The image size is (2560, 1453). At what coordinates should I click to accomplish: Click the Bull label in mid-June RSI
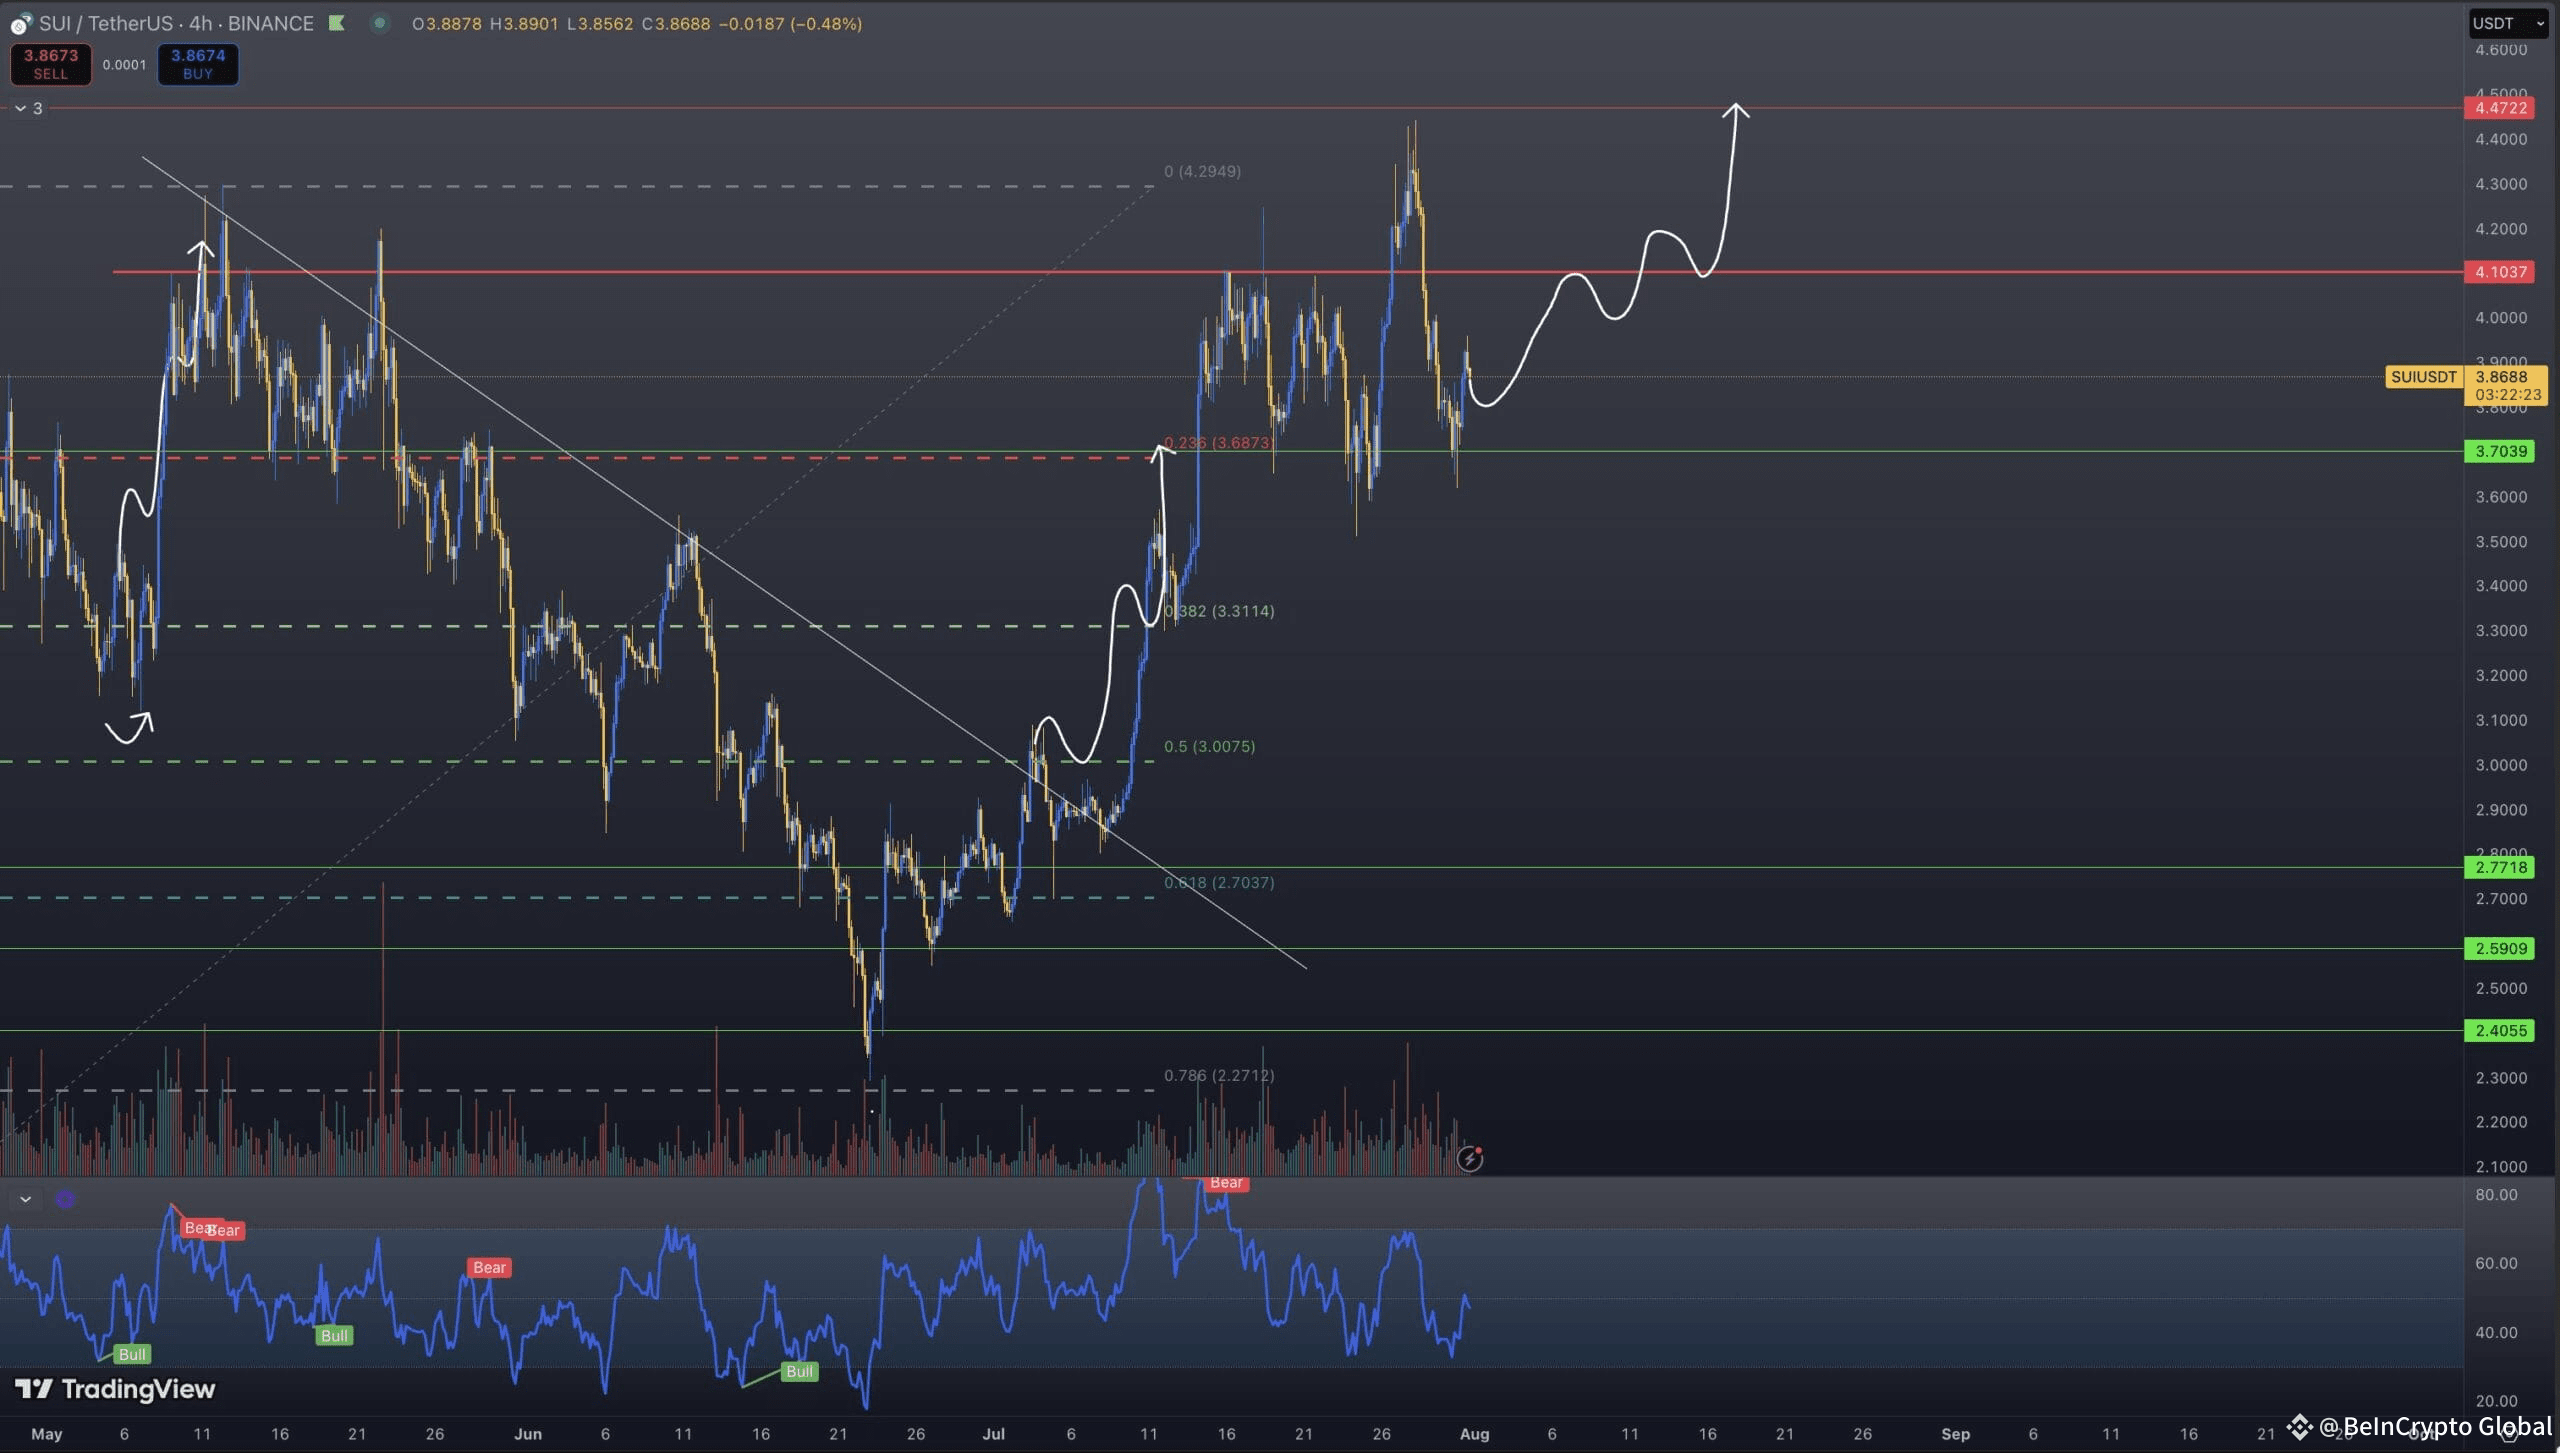point(799,1371)
